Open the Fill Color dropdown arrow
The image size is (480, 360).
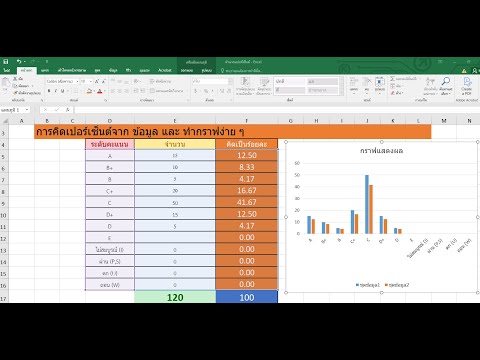[94, 91]
